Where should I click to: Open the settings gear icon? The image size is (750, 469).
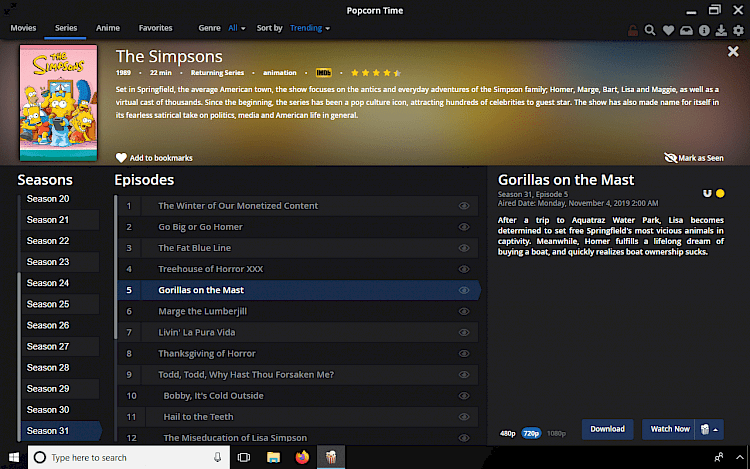(x=739, y=31)
